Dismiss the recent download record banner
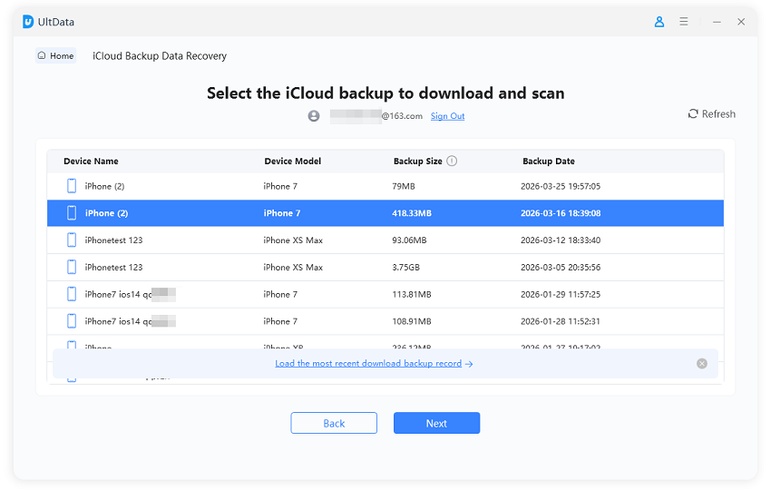Screen dimensions: 771x500 pyautogui.click(x=702, y=363)
